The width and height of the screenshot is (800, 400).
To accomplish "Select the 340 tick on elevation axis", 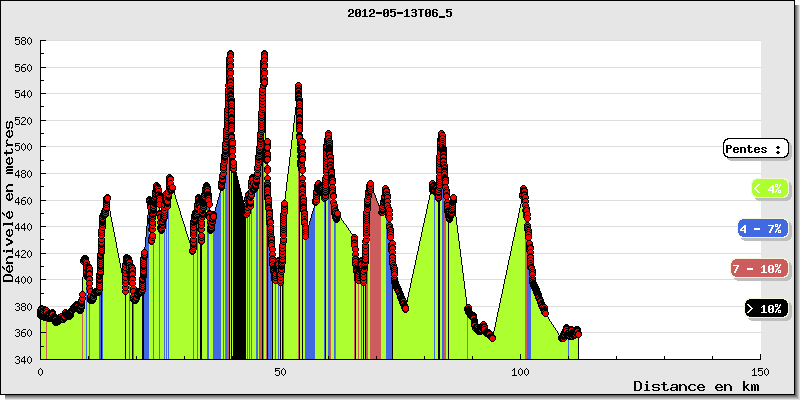I will pyautogui.click(x=23, y=359).
